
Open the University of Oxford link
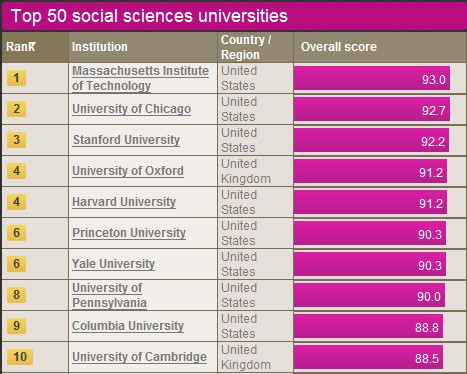point(128,171)
